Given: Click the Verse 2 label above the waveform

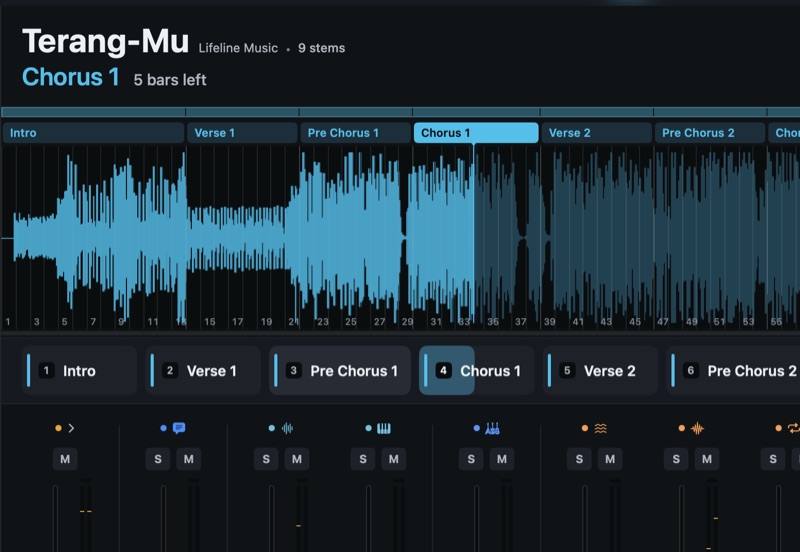Looking at the screenshot, I should click(597, 133).
